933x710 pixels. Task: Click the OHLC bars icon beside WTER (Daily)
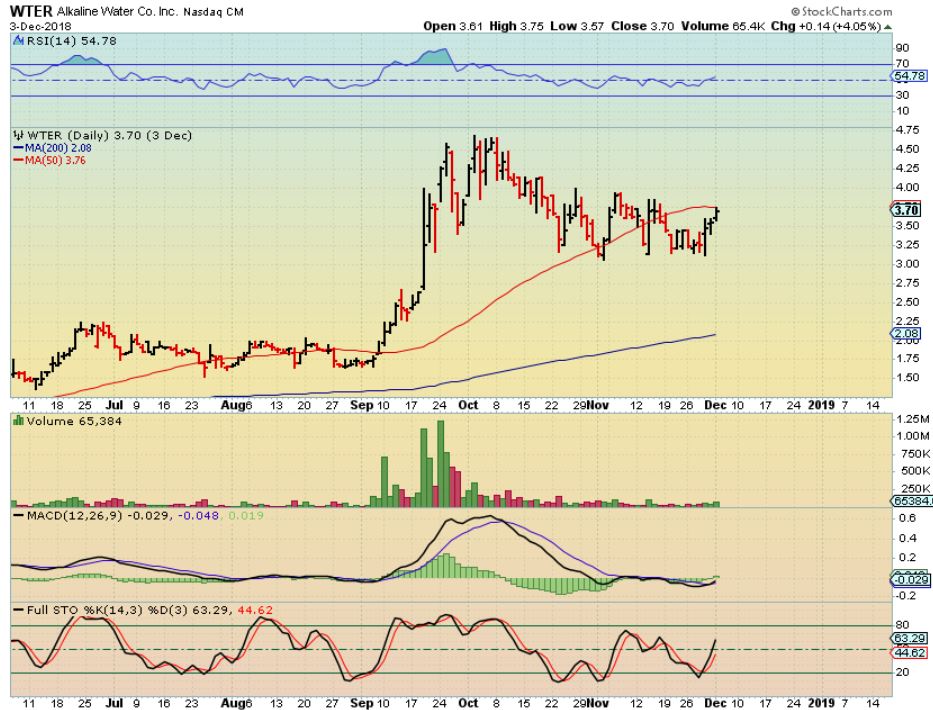pos(17,135)
